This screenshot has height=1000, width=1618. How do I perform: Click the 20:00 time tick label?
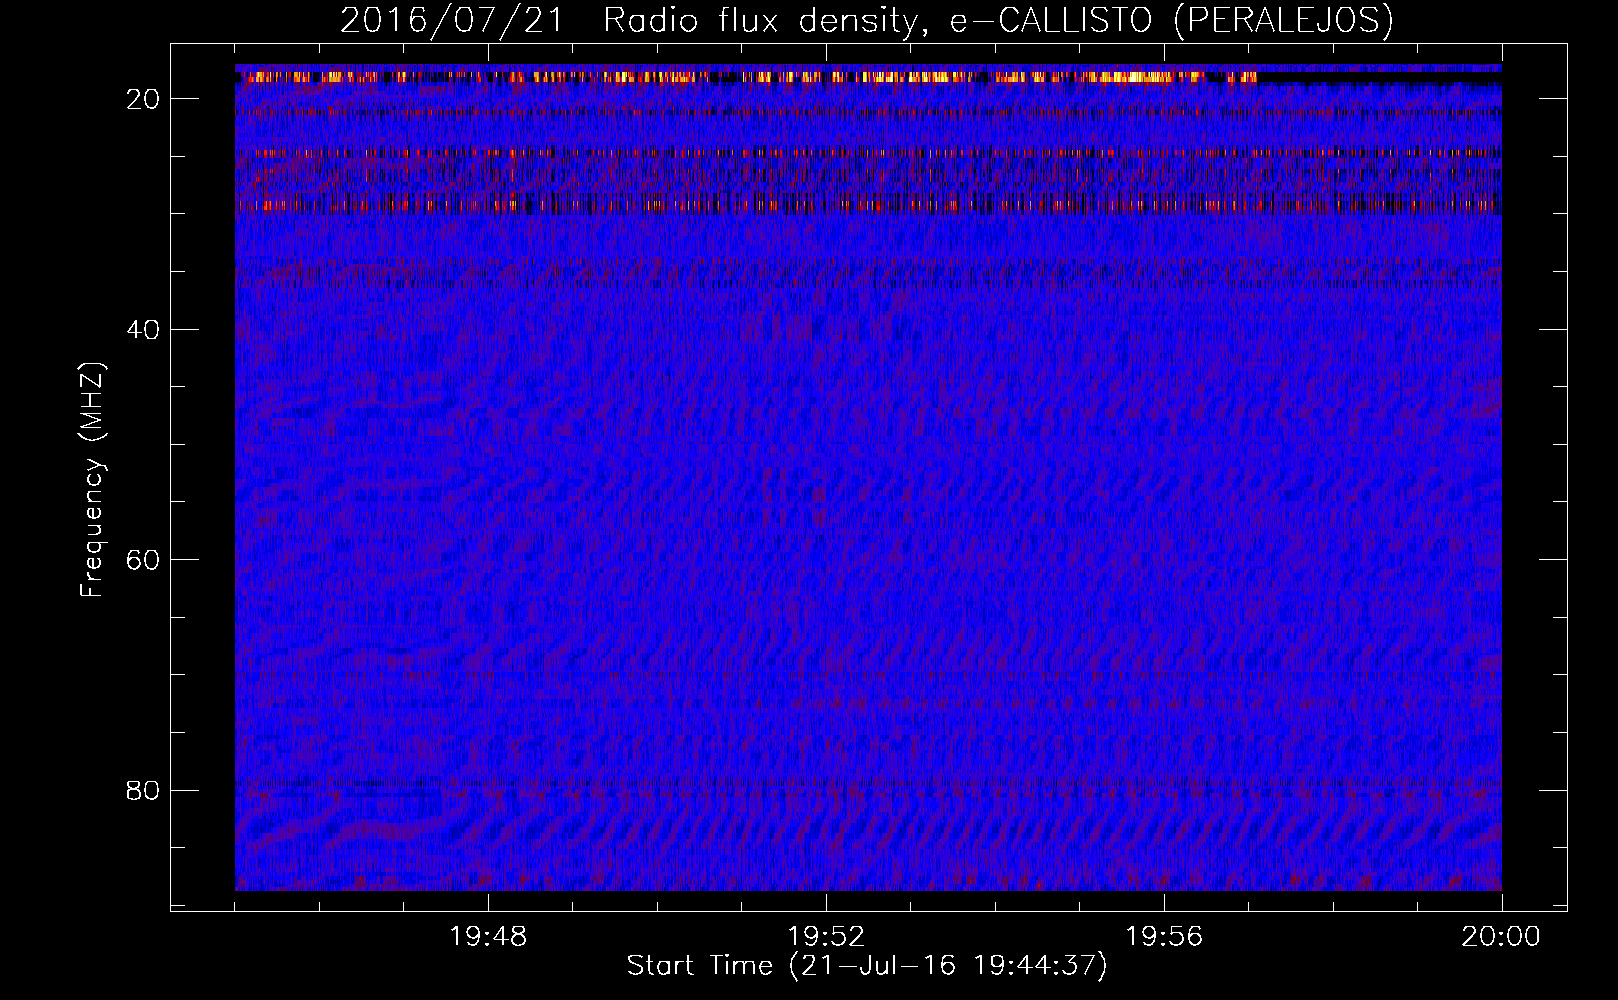(1501, 937)
